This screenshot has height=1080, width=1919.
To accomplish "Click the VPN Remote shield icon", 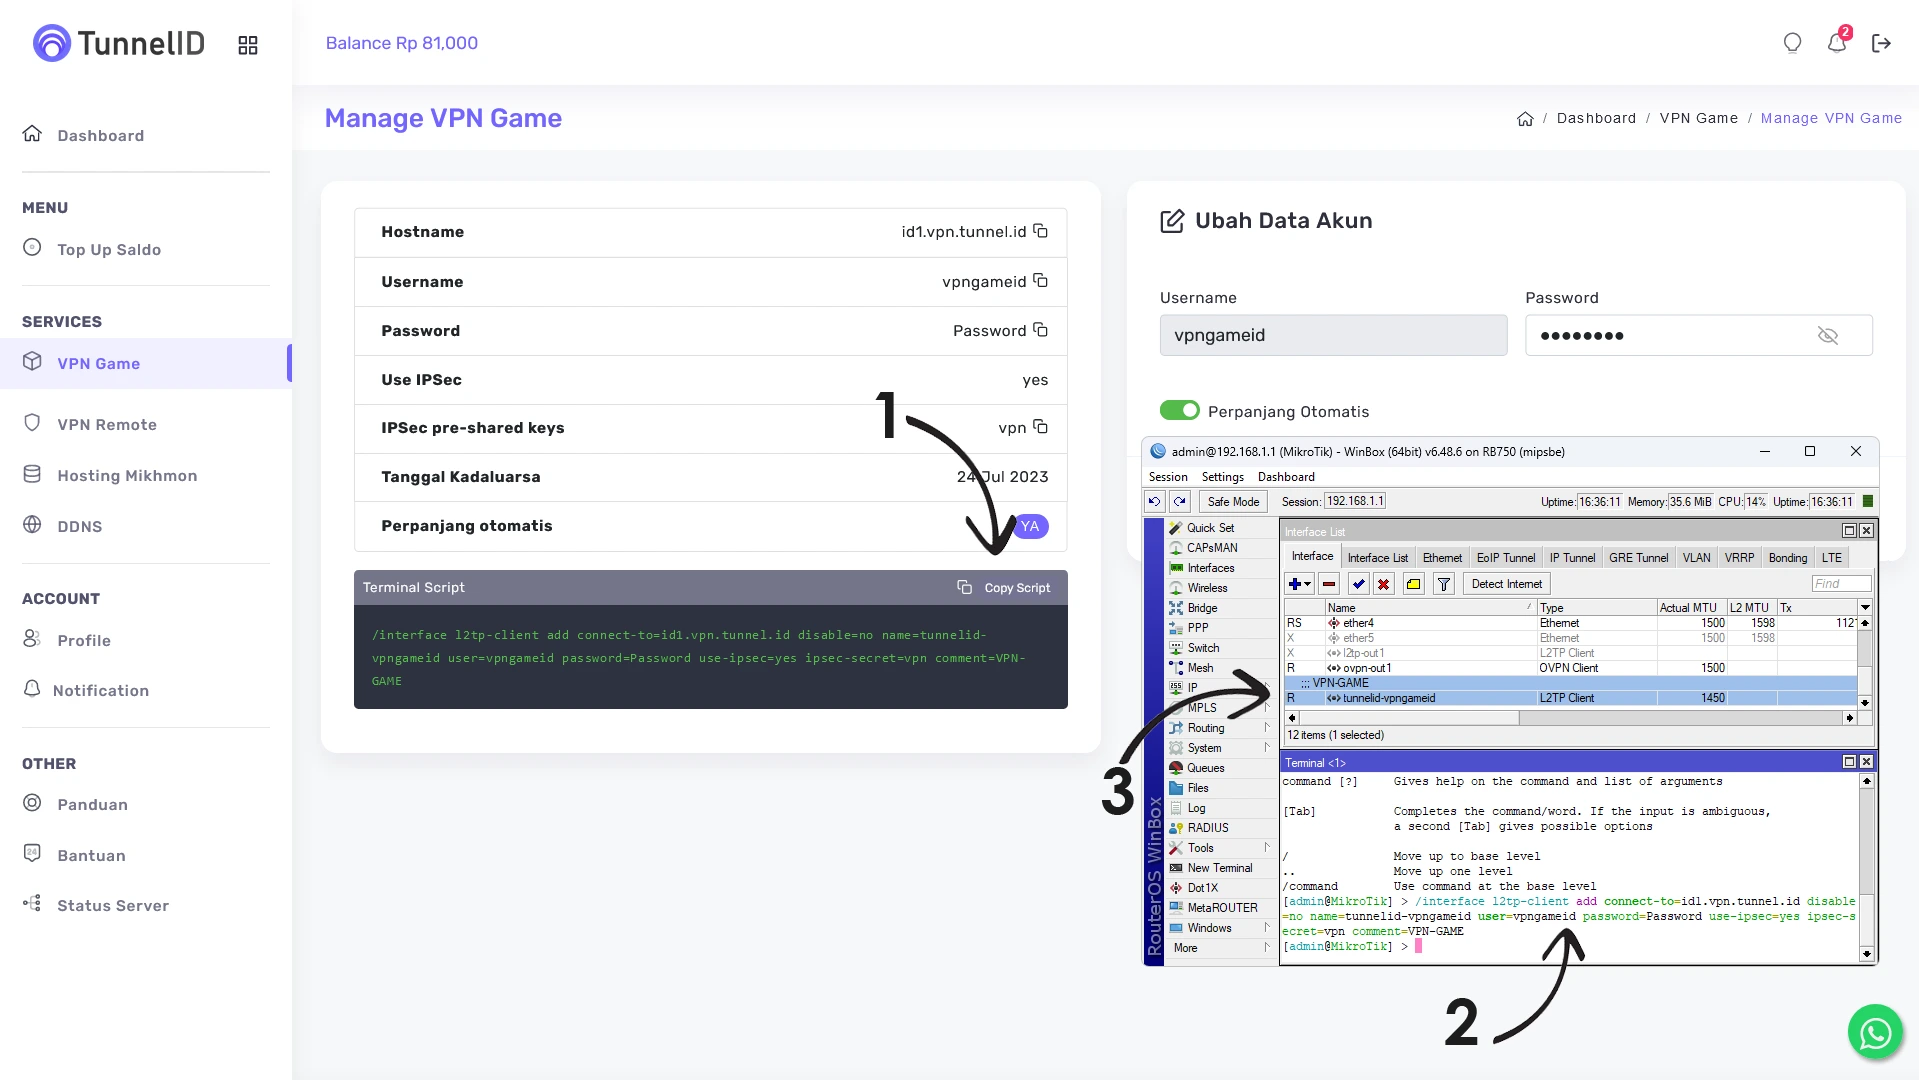I will tap(32, 423).
